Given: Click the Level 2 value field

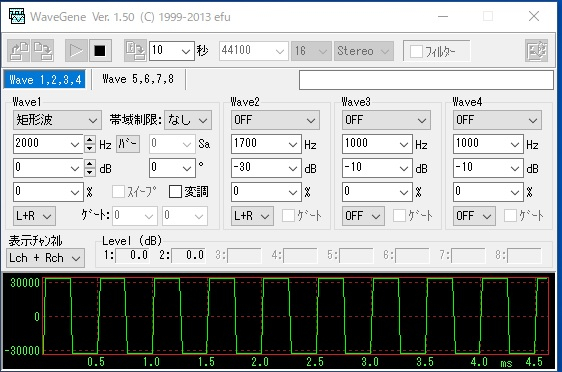Looking at the screenshot, I should click(188, 255).
